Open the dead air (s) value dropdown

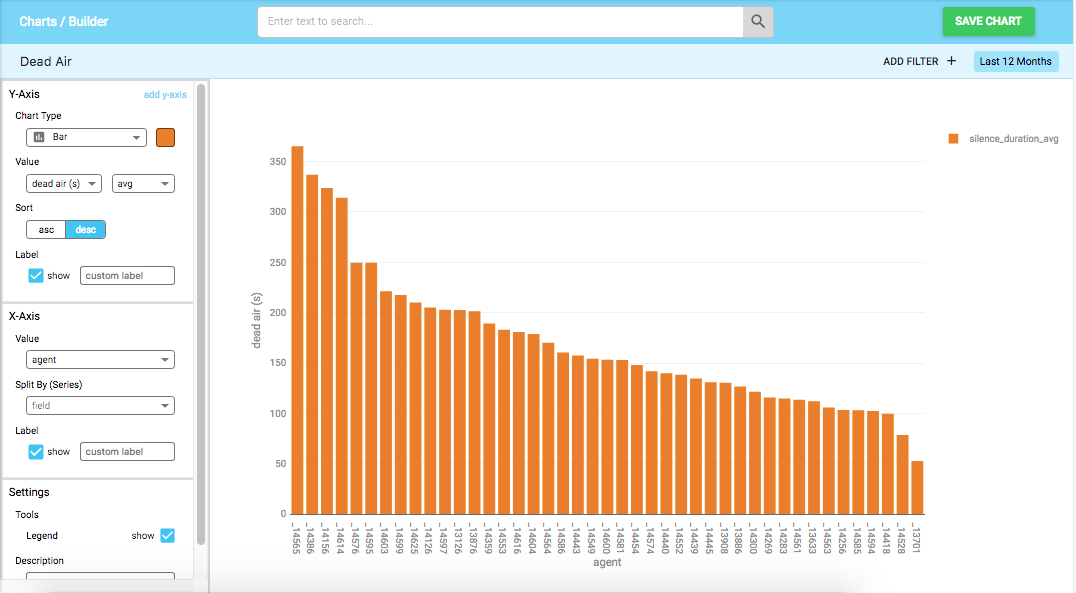click(64, 183)
